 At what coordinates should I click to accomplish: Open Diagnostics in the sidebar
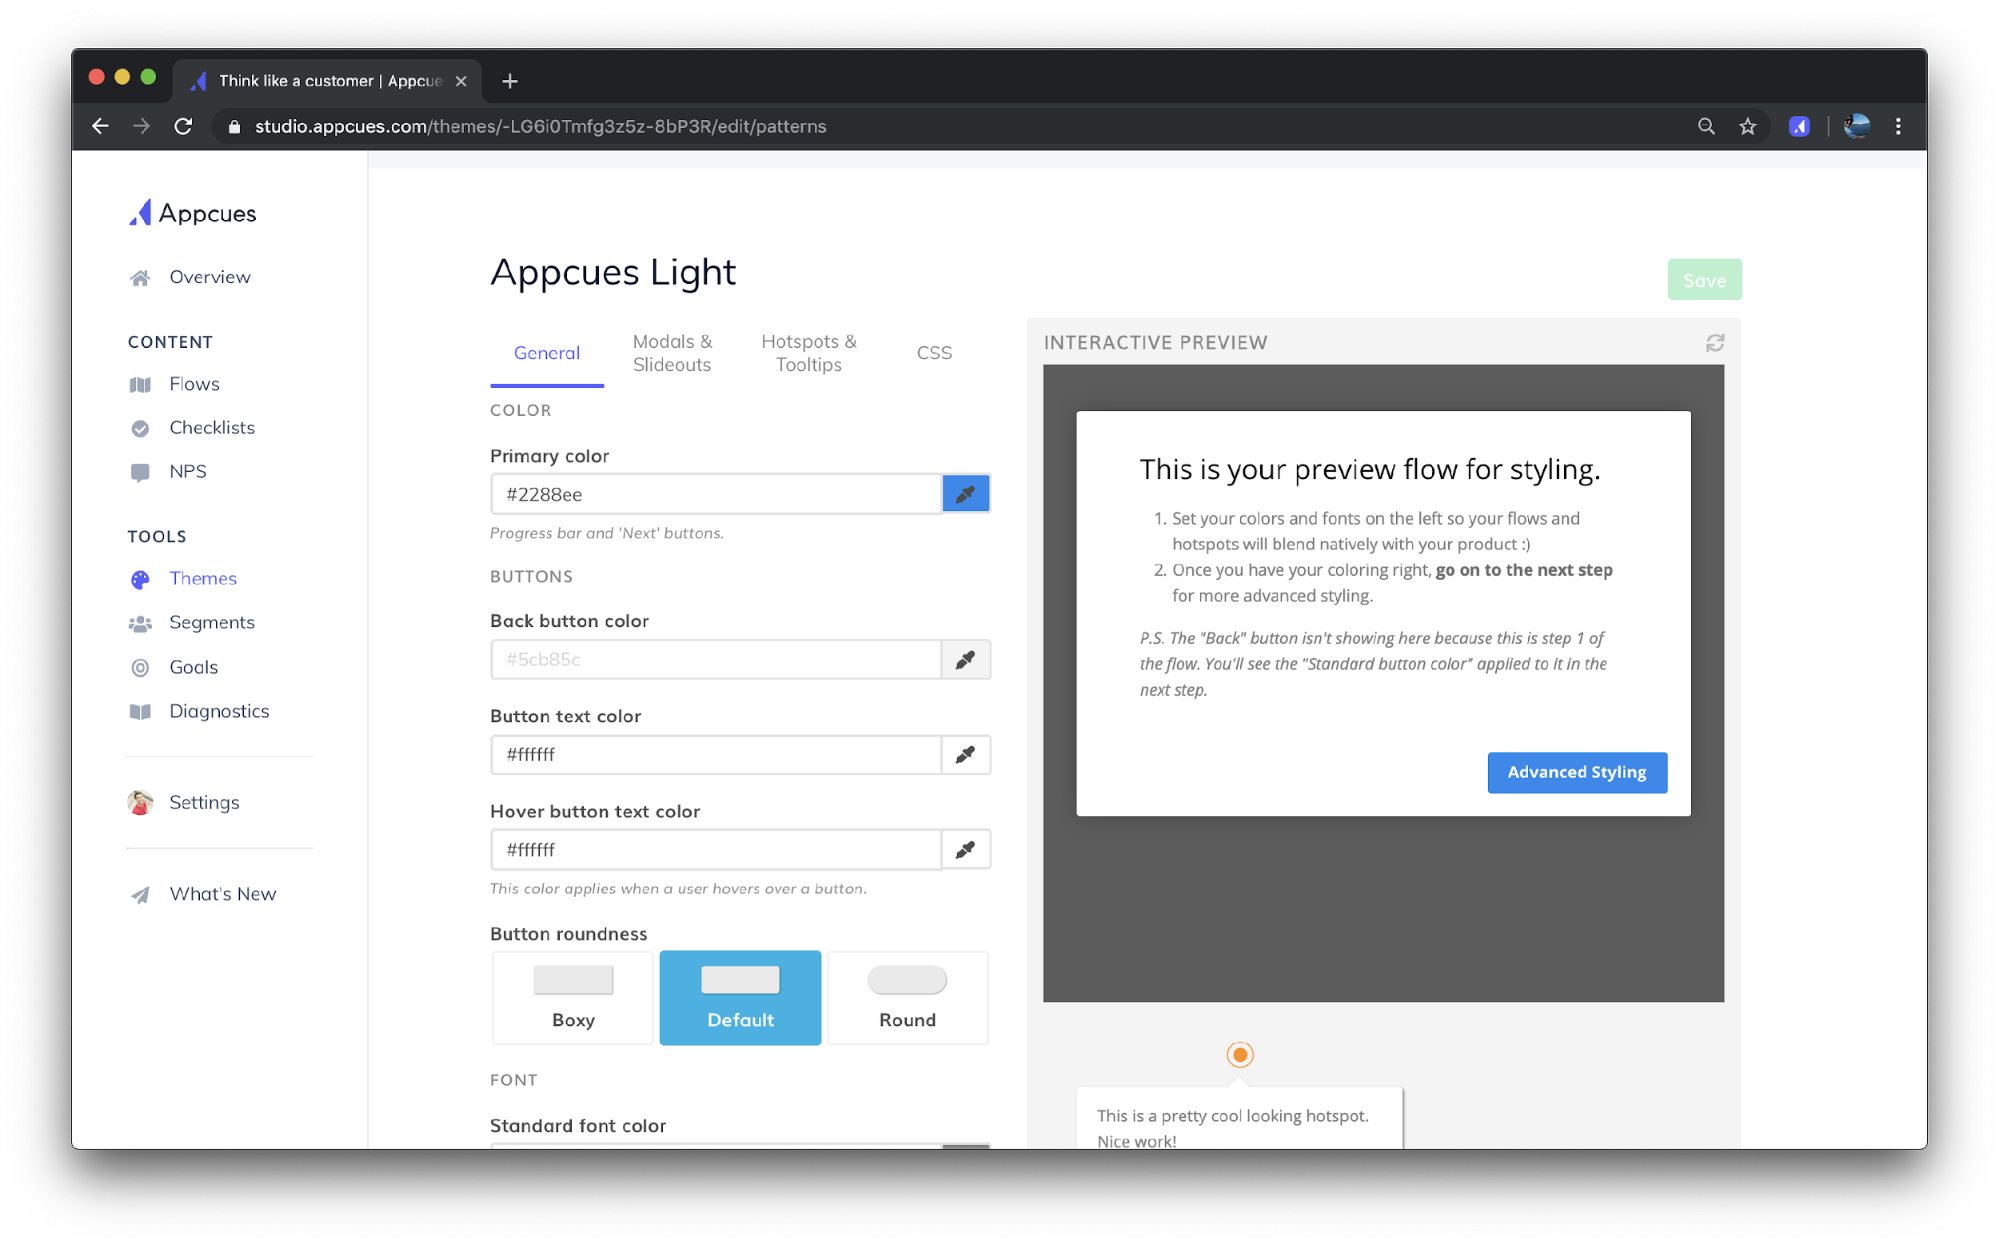(219, 711)
